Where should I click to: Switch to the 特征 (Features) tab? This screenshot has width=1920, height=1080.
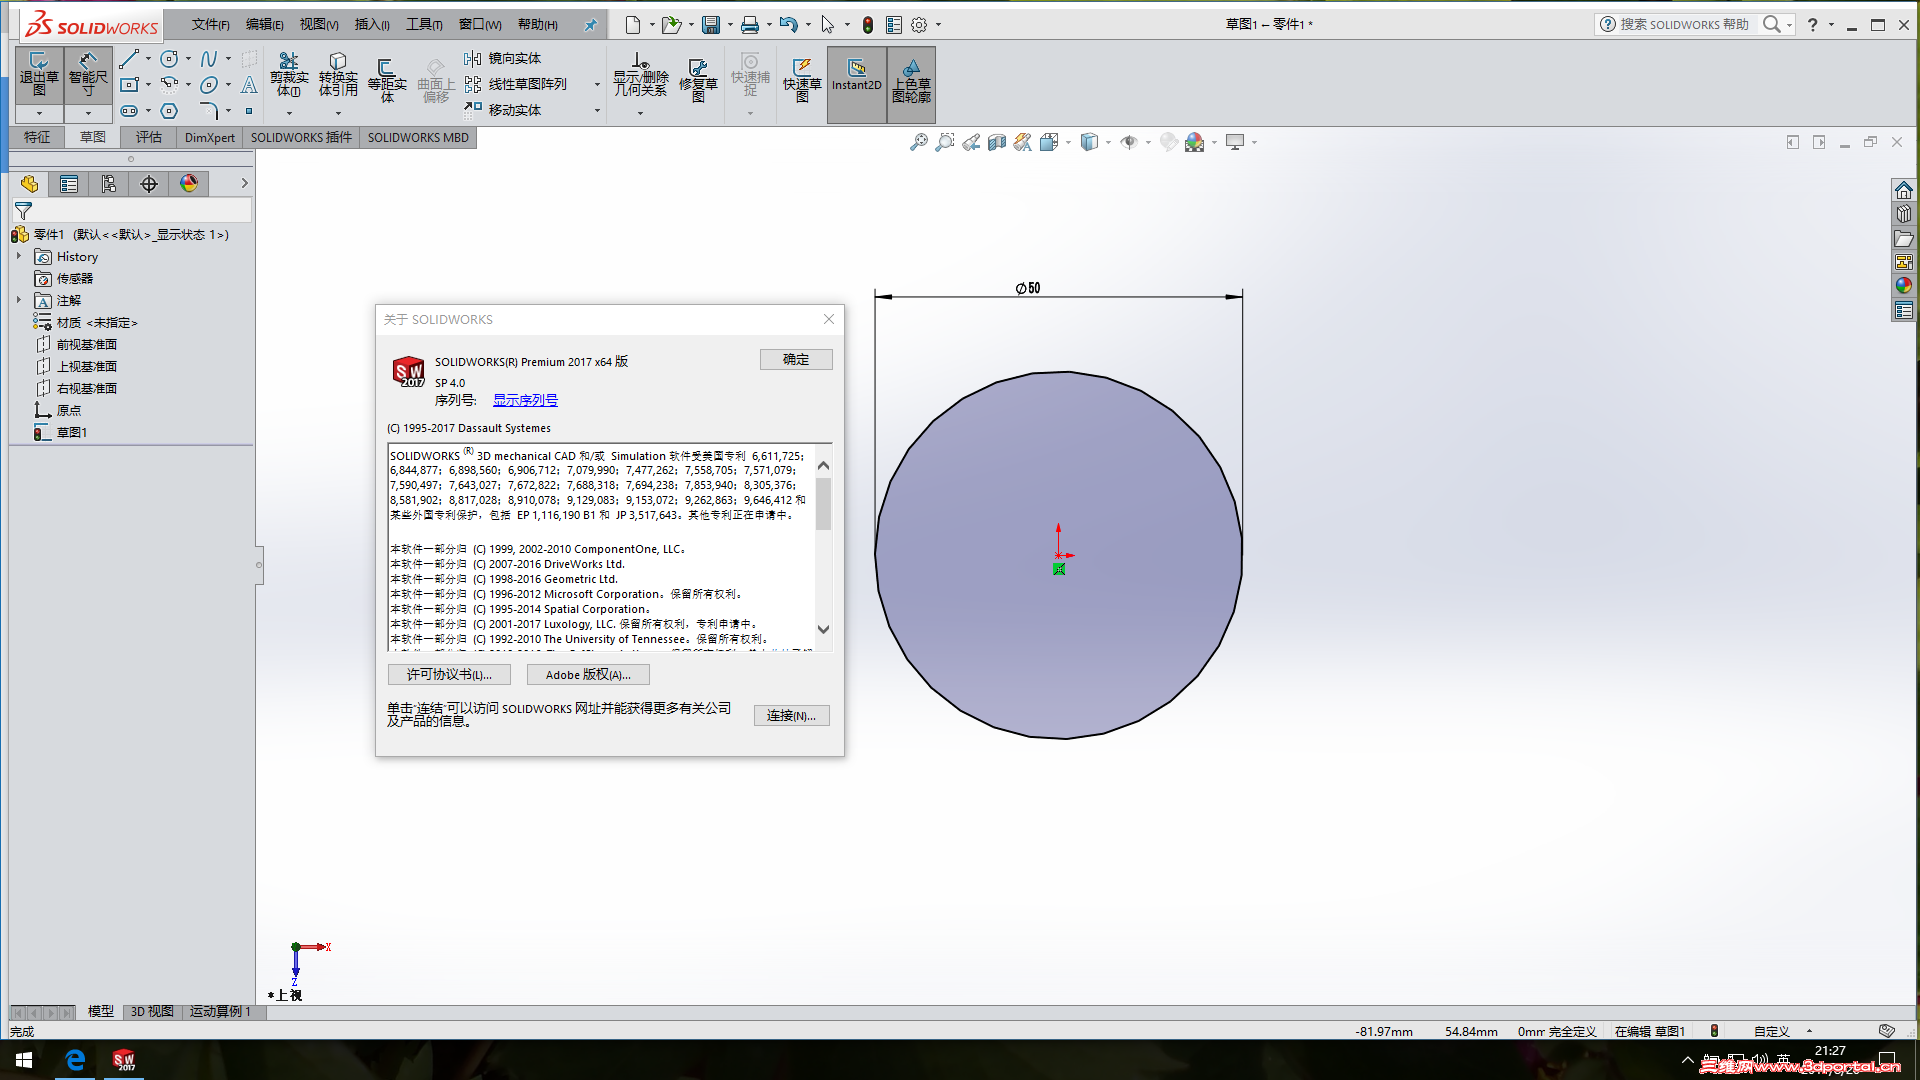[x=37, y=137]
